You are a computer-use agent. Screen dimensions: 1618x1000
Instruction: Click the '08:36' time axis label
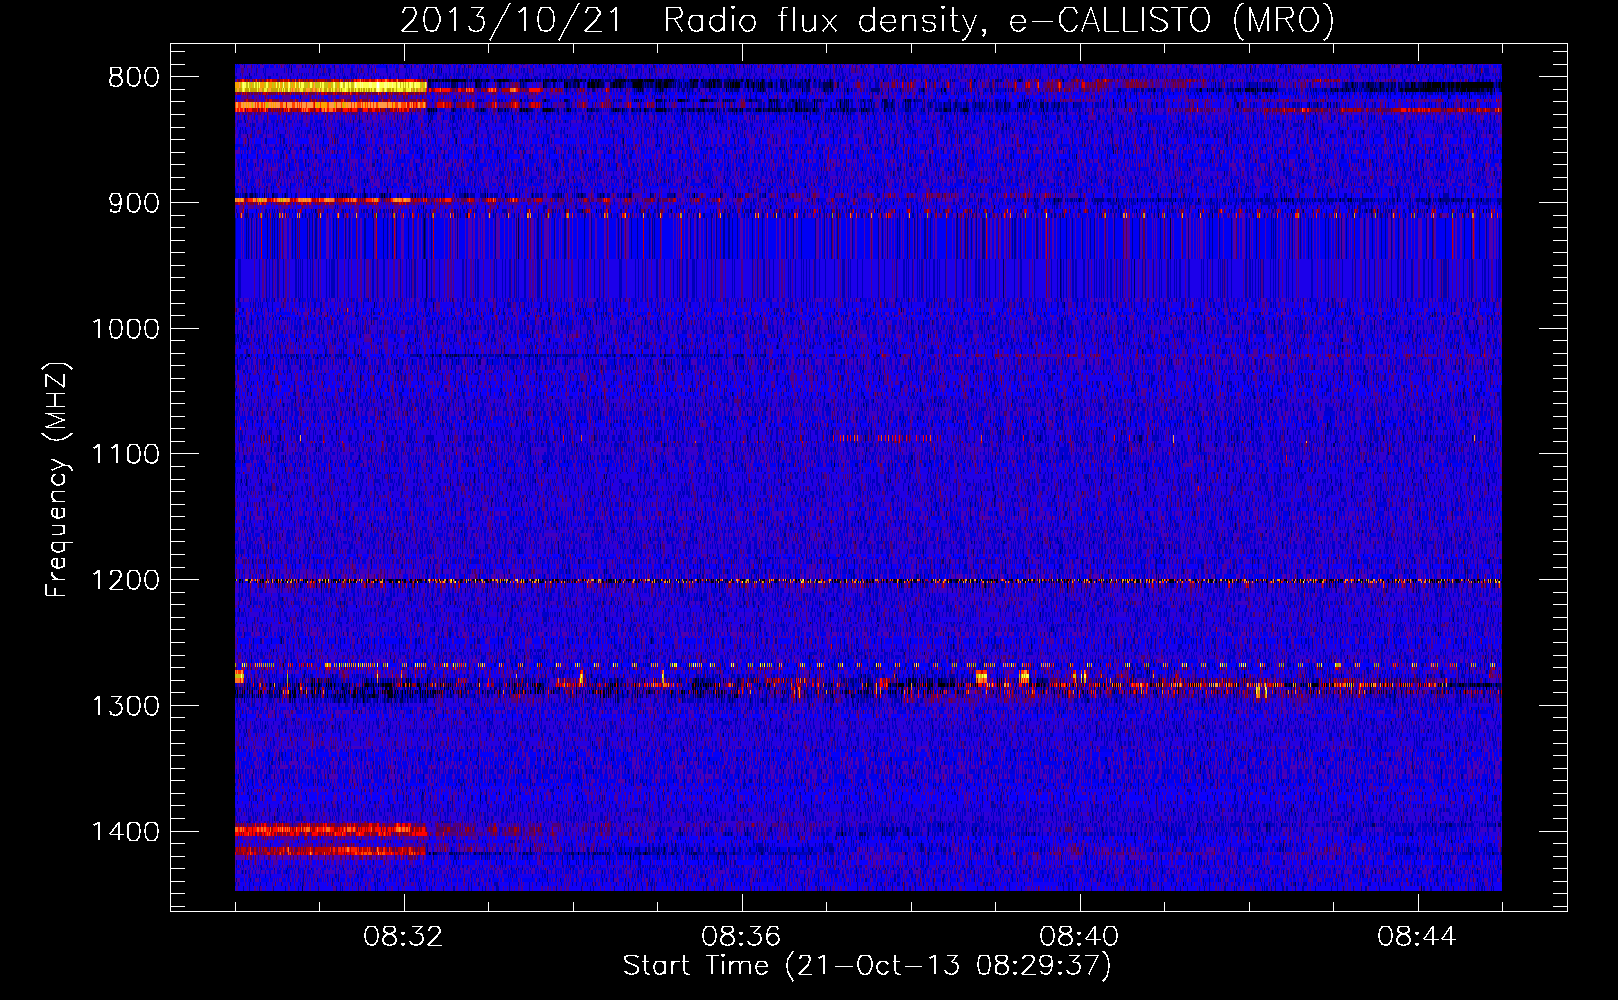[x=742, y=937]
